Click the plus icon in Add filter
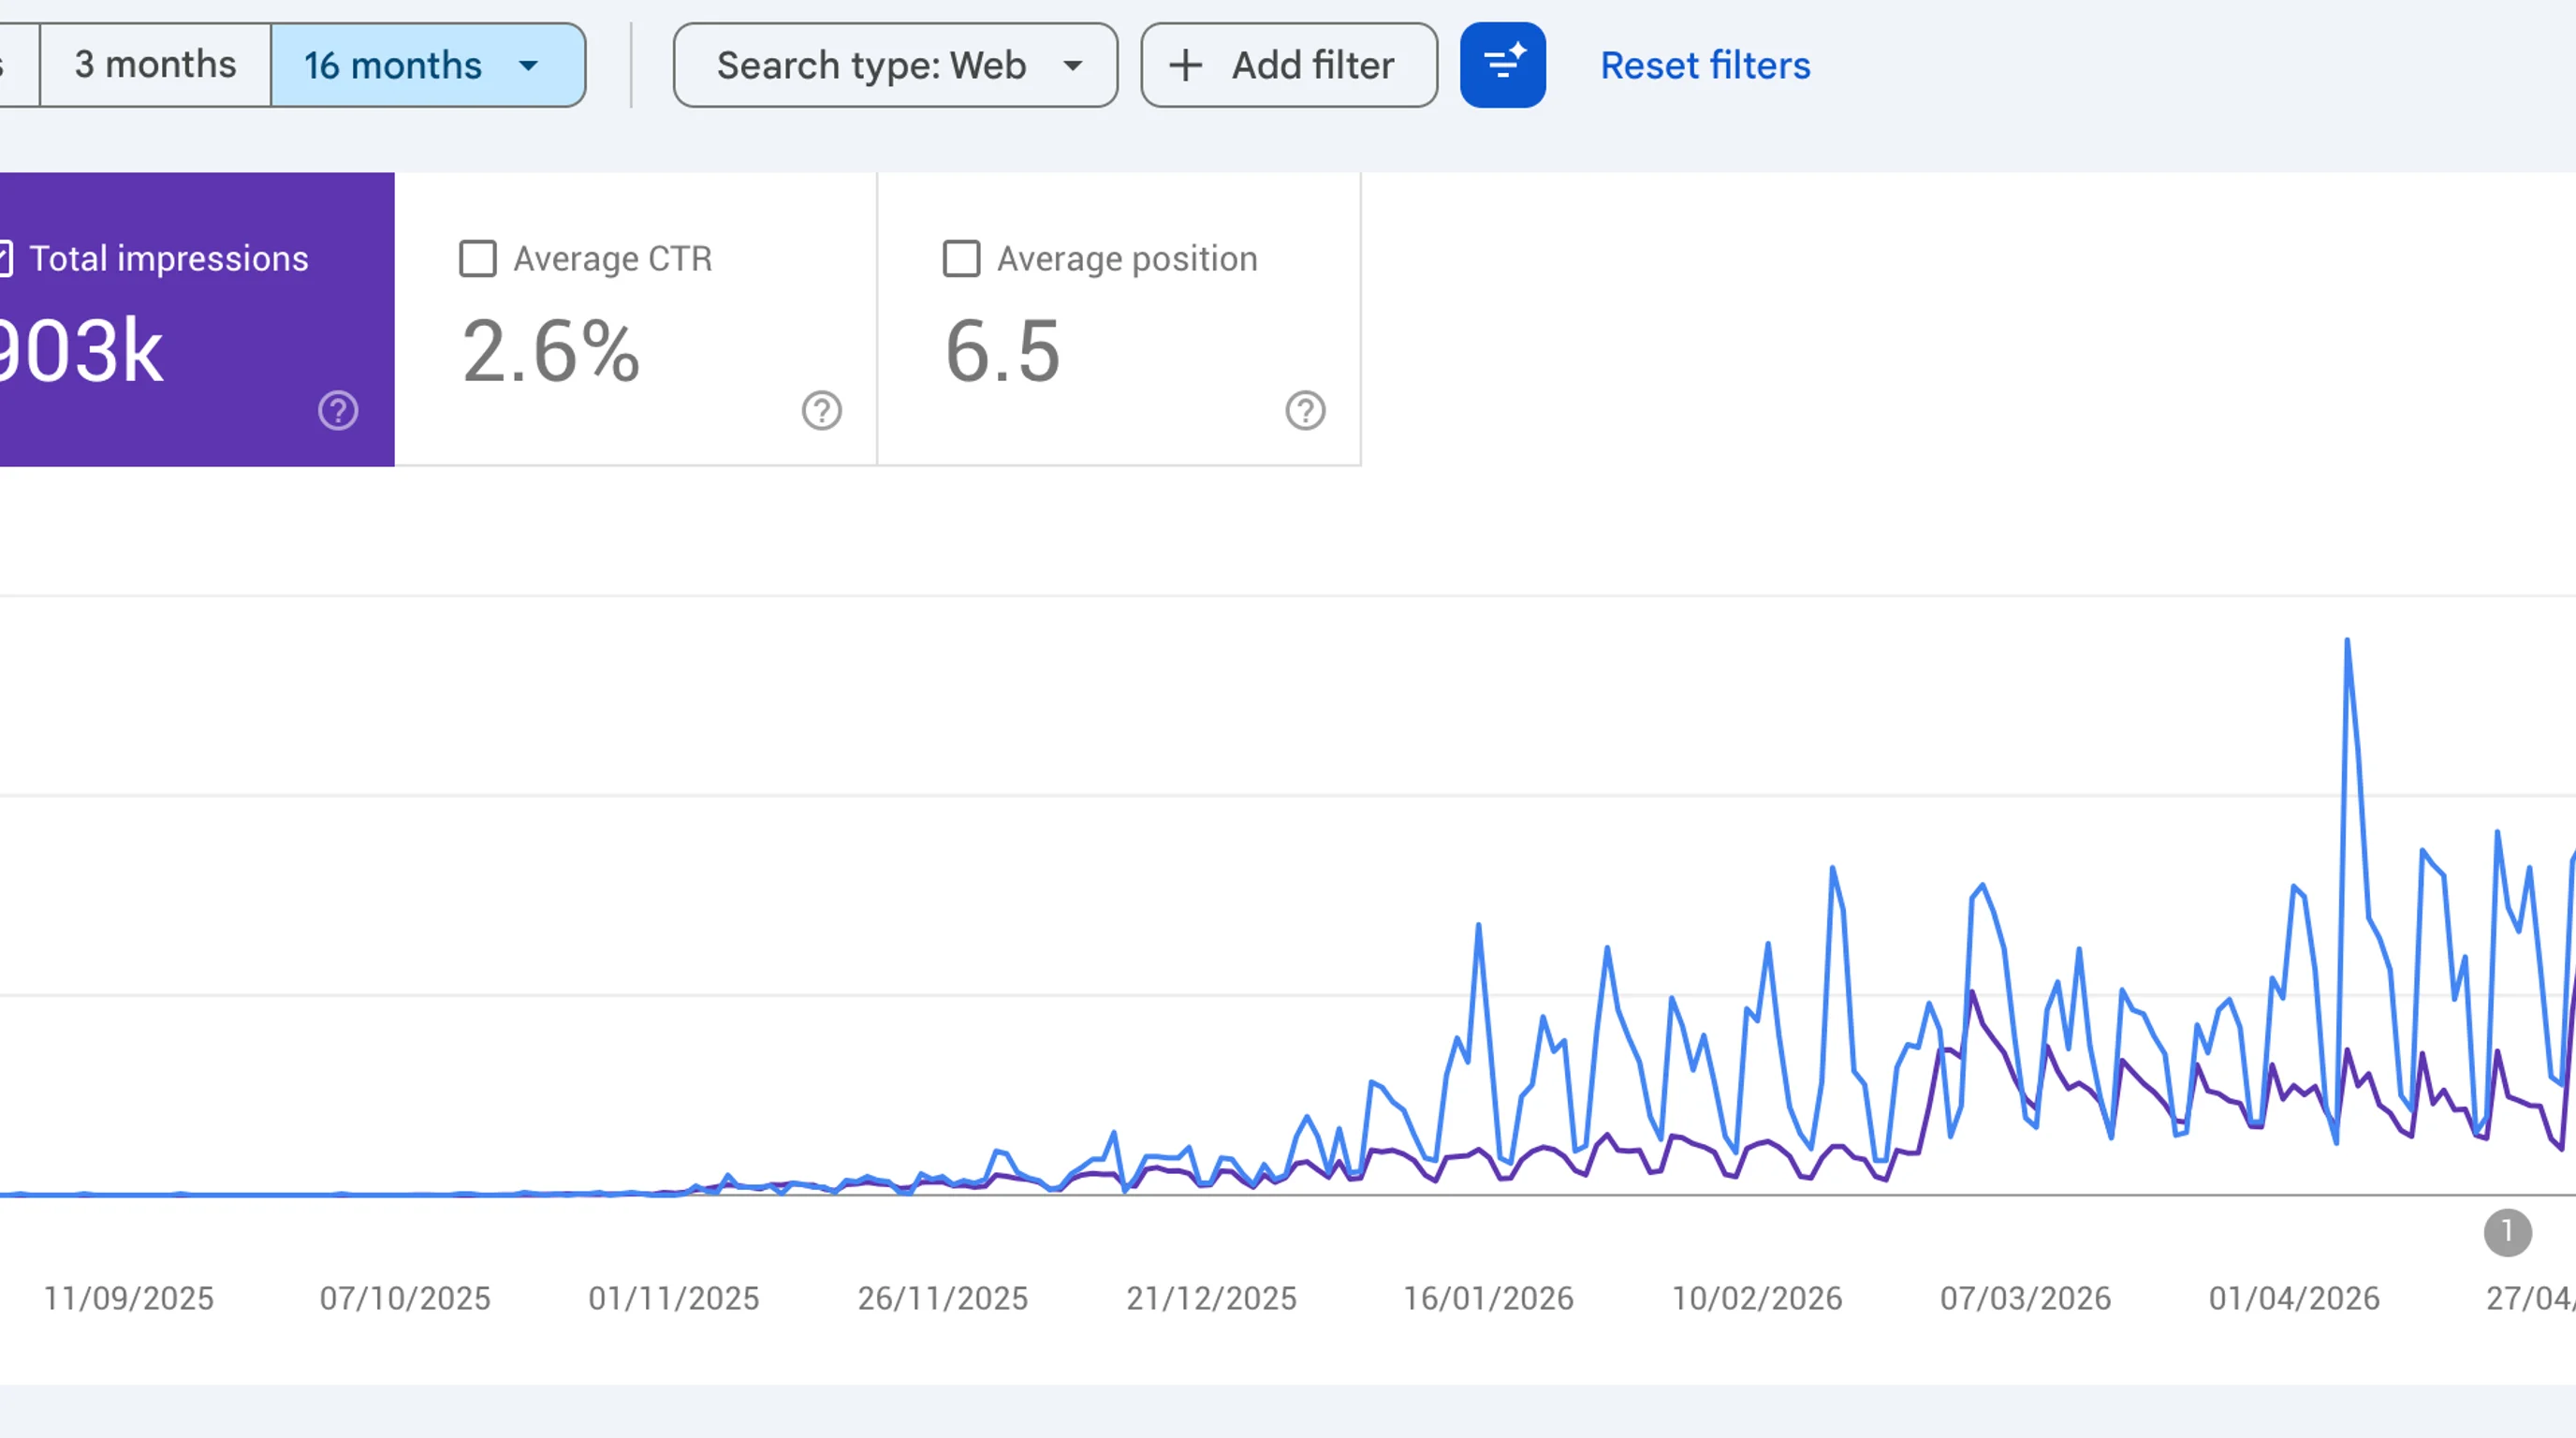Screen dimensions: 2576x1438 (1186, 66)
